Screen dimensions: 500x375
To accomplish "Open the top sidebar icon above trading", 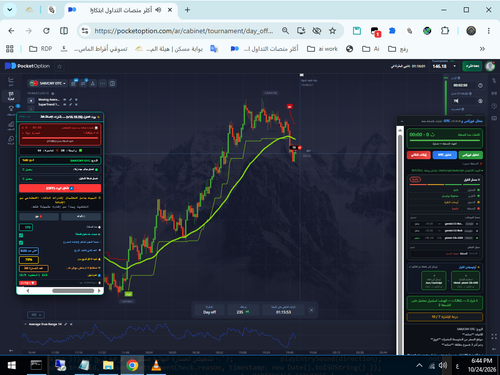I will 11,81.
